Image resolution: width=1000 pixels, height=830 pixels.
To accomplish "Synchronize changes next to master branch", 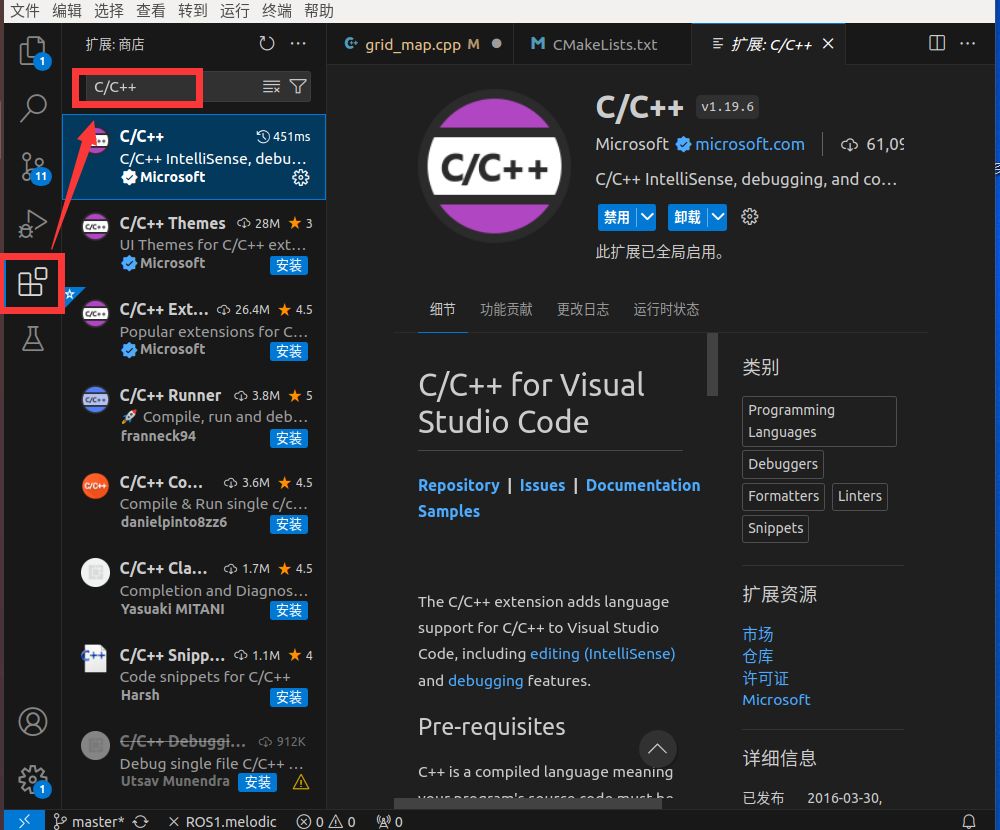I will tap(140, 822).
